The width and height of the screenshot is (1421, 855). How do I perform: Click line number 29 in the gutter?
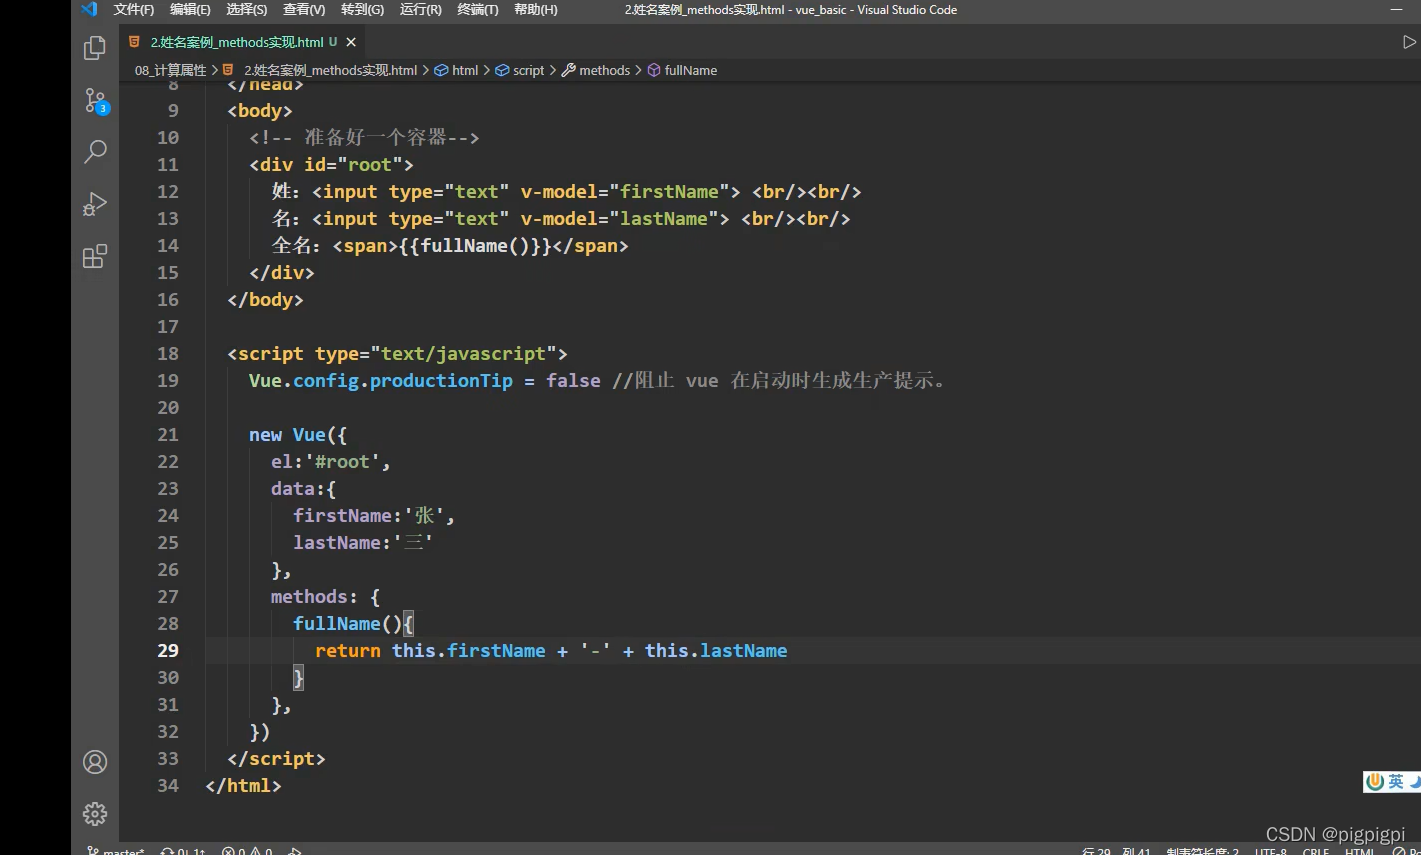pos(168,650)
